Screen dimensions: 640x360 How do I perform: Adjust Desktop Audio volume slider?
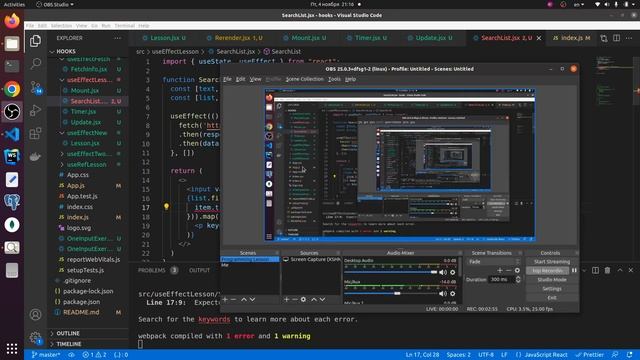coord(391,272)
